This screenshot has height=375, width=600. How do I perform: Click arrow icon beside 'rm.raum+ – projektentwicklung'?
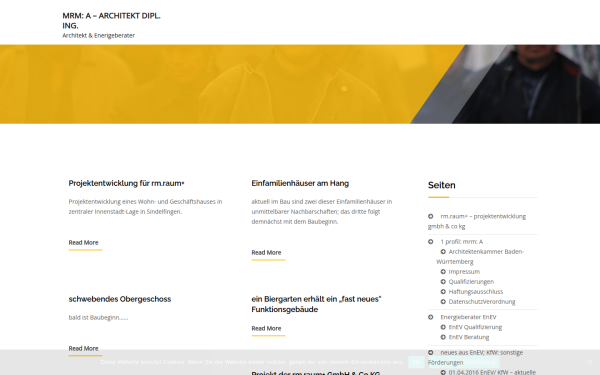[x=430, y=216]
